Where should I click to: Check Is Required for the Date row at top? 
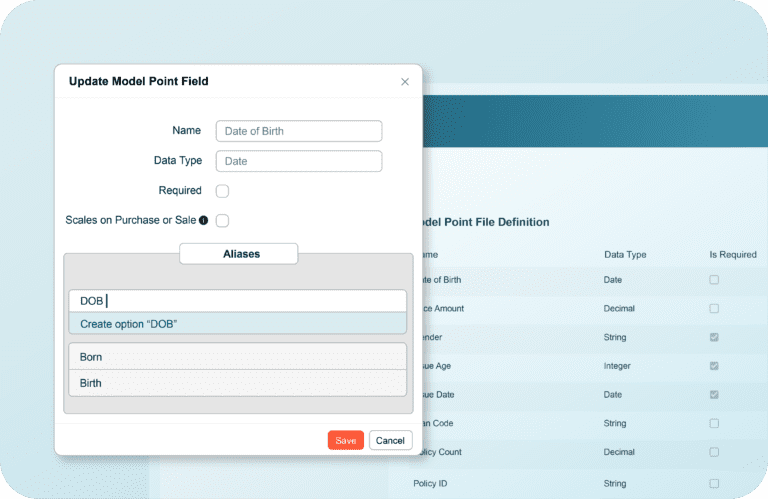pos(714,280)
